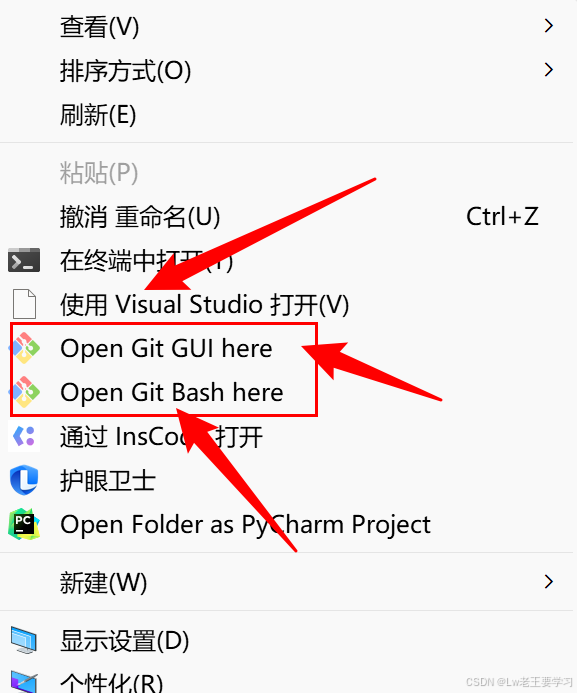Select Open Git GUI here
The width and height of the screenshot is (577, 693).
point(287,348)
